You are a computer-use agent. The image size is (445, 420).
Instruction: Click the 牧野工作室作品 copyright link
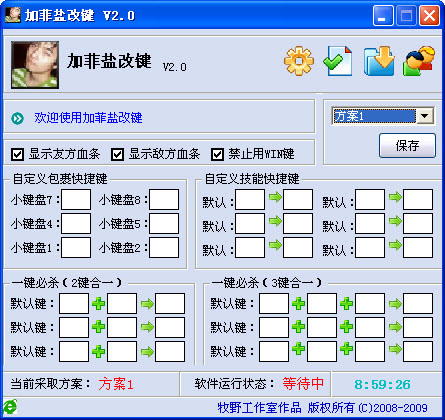coord(259,407)
